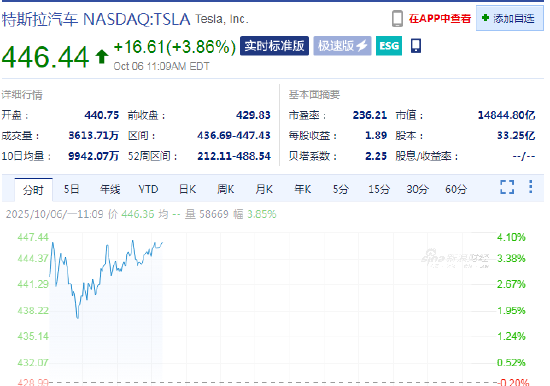Viewport: 550px width, 386px height.
Task: Click the mobile icon next to ESG
Action: [416, 46]
